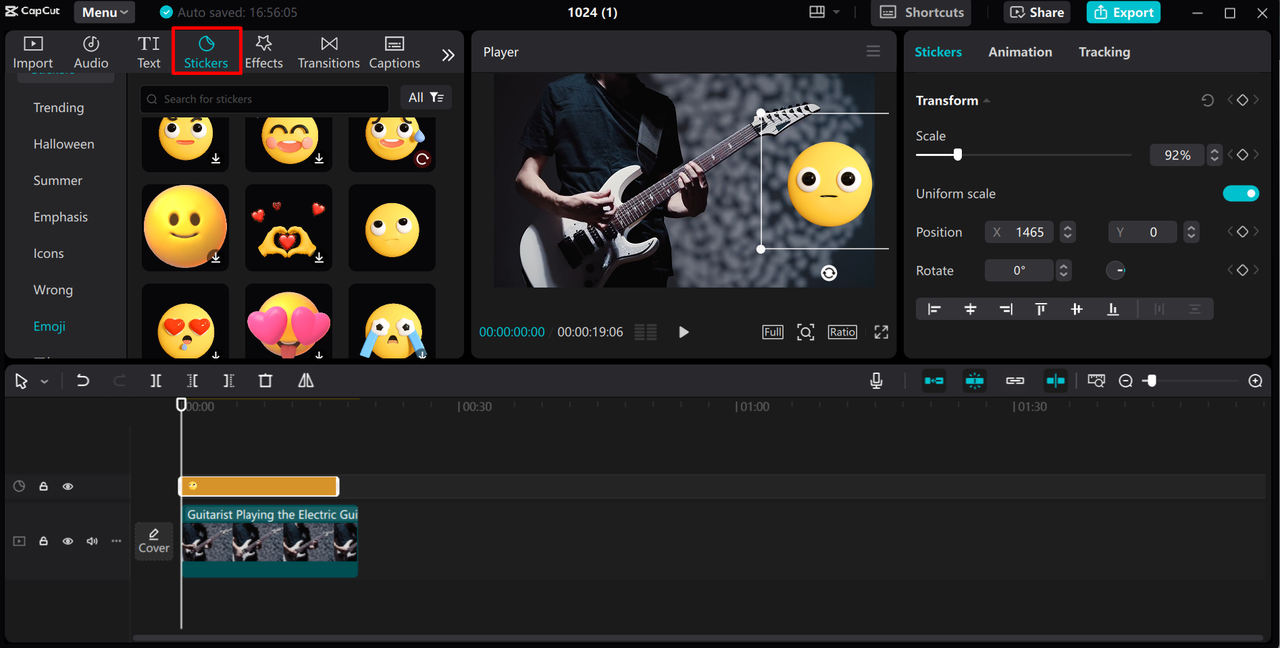This screenshot has height=648, width=1280.
Task: Select the Wrong sticker category
Action: pyautogui.click(x=53, y=290)
